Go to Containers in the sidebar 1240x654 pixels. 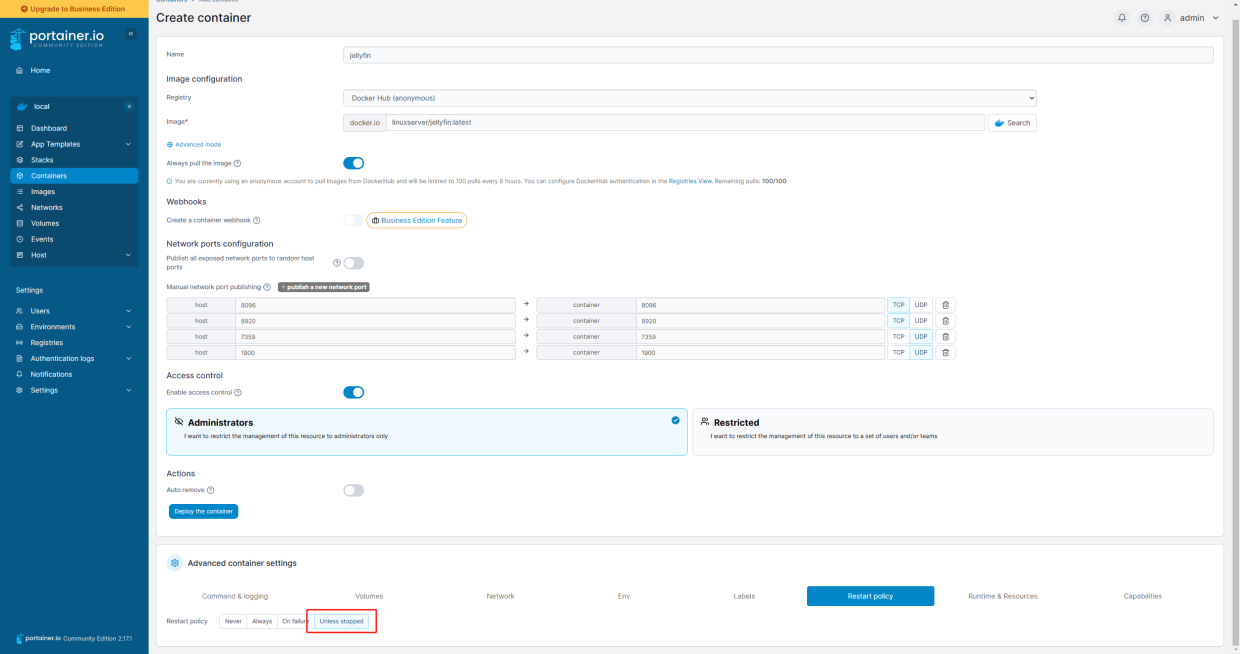[75, 176]
